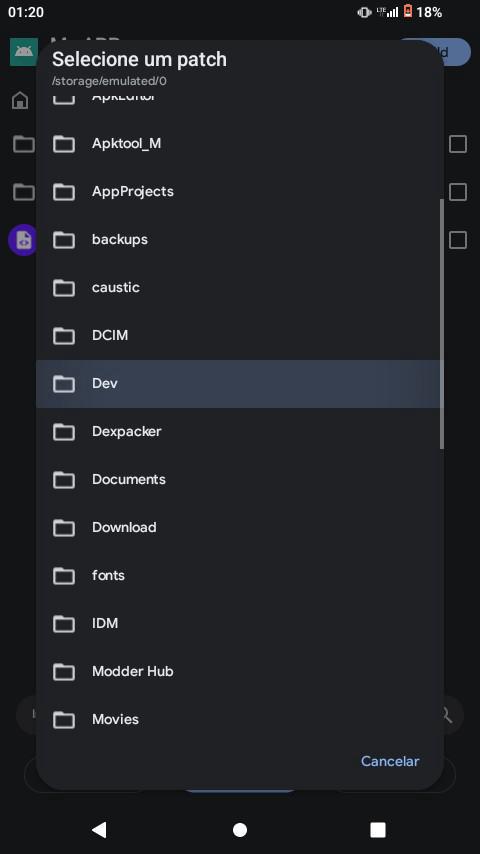
Task: Open the caustic folder
Action: pos(240,288)
